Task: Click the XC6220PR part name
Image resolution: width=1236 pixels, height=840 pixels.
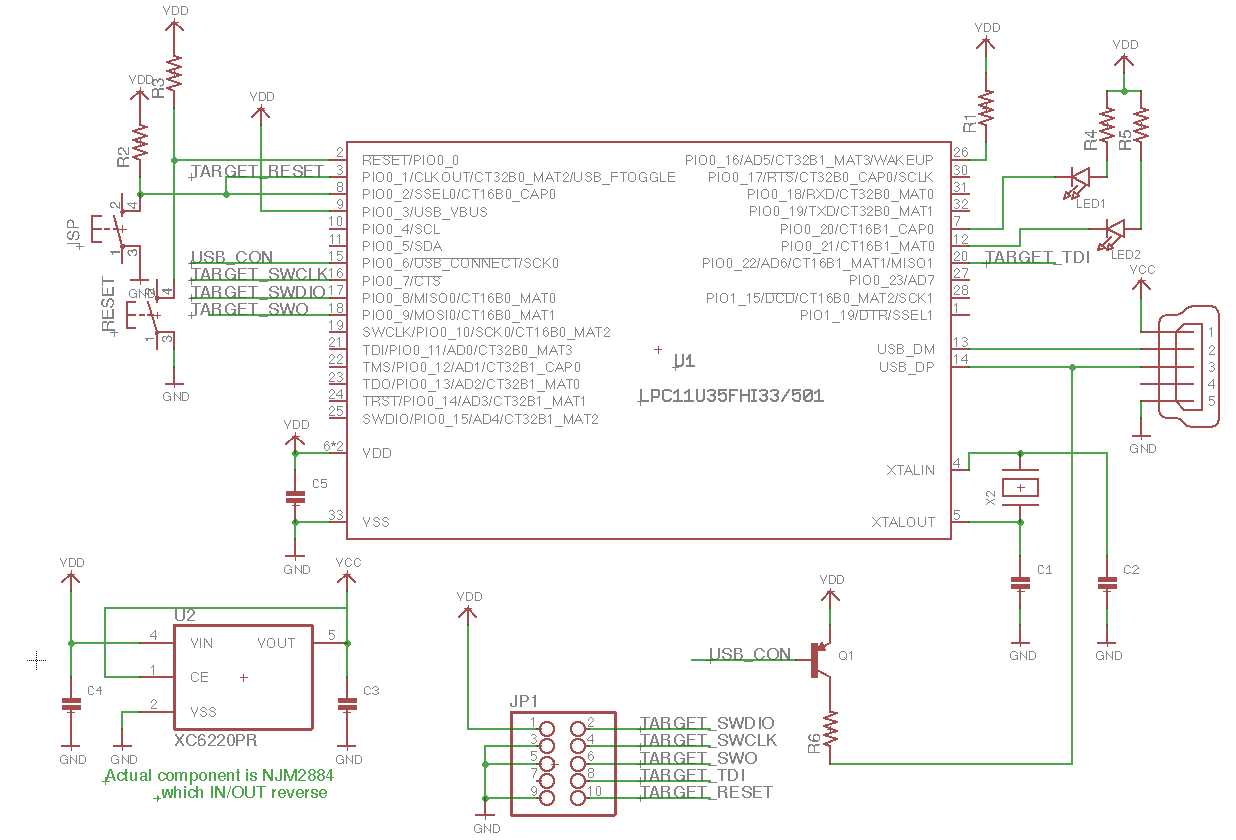Action: click(x=216, y=741)
